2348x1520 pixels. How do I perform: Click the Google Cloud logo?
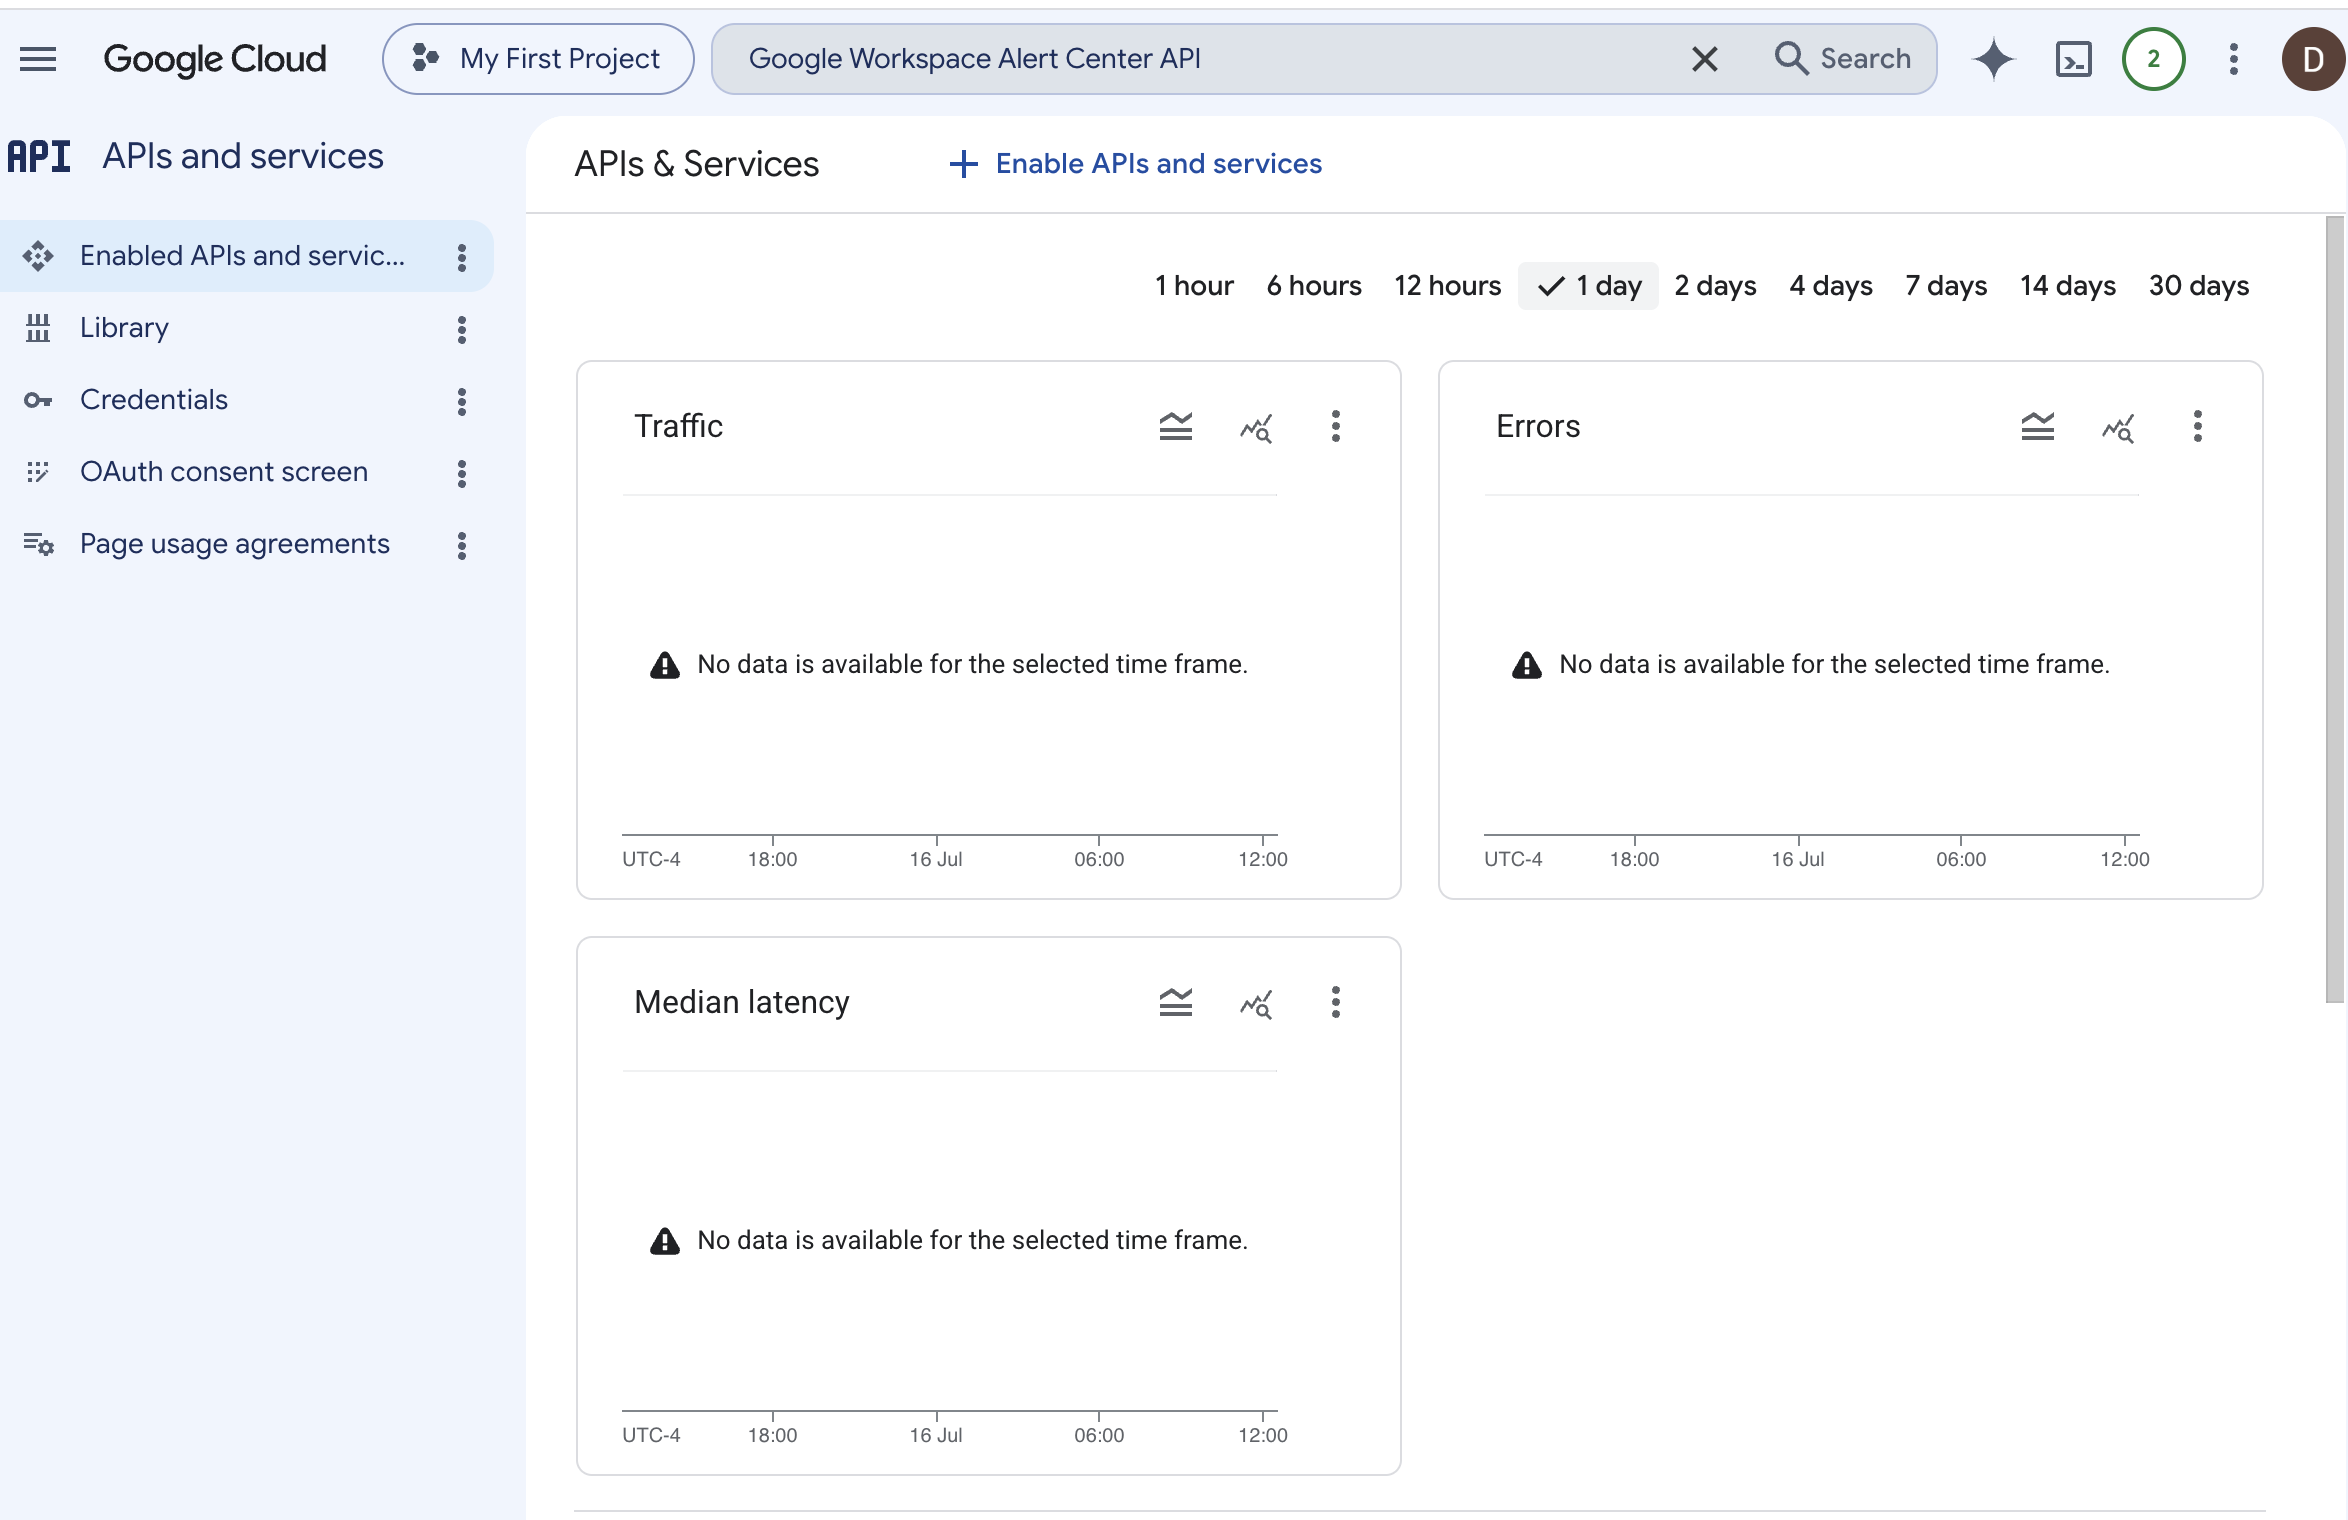(215, 59)
